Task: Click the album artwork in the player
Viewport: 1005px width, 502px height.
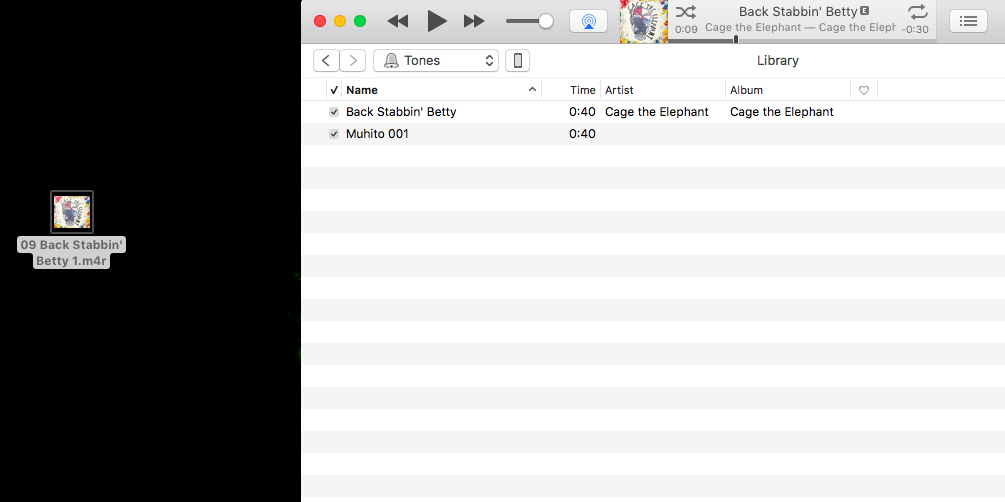Action: click(x=644, y=21)
